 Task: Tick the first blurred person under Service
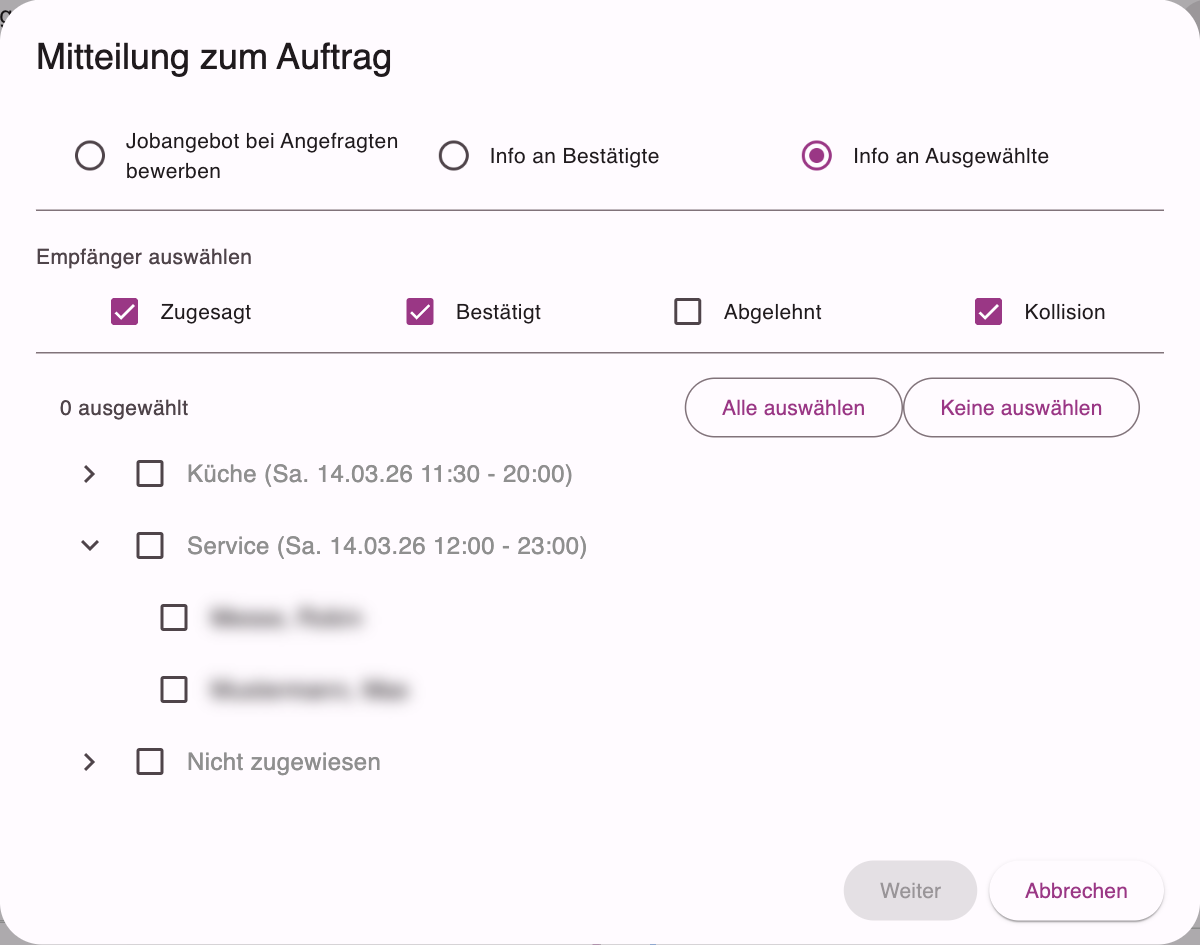pyautogui.click(x=174, y=618)
